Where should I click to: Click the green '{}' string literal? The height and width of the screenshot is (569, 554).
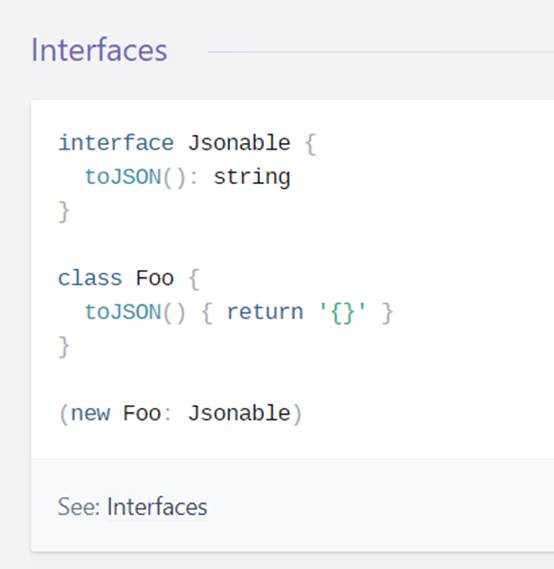(342, 312)
